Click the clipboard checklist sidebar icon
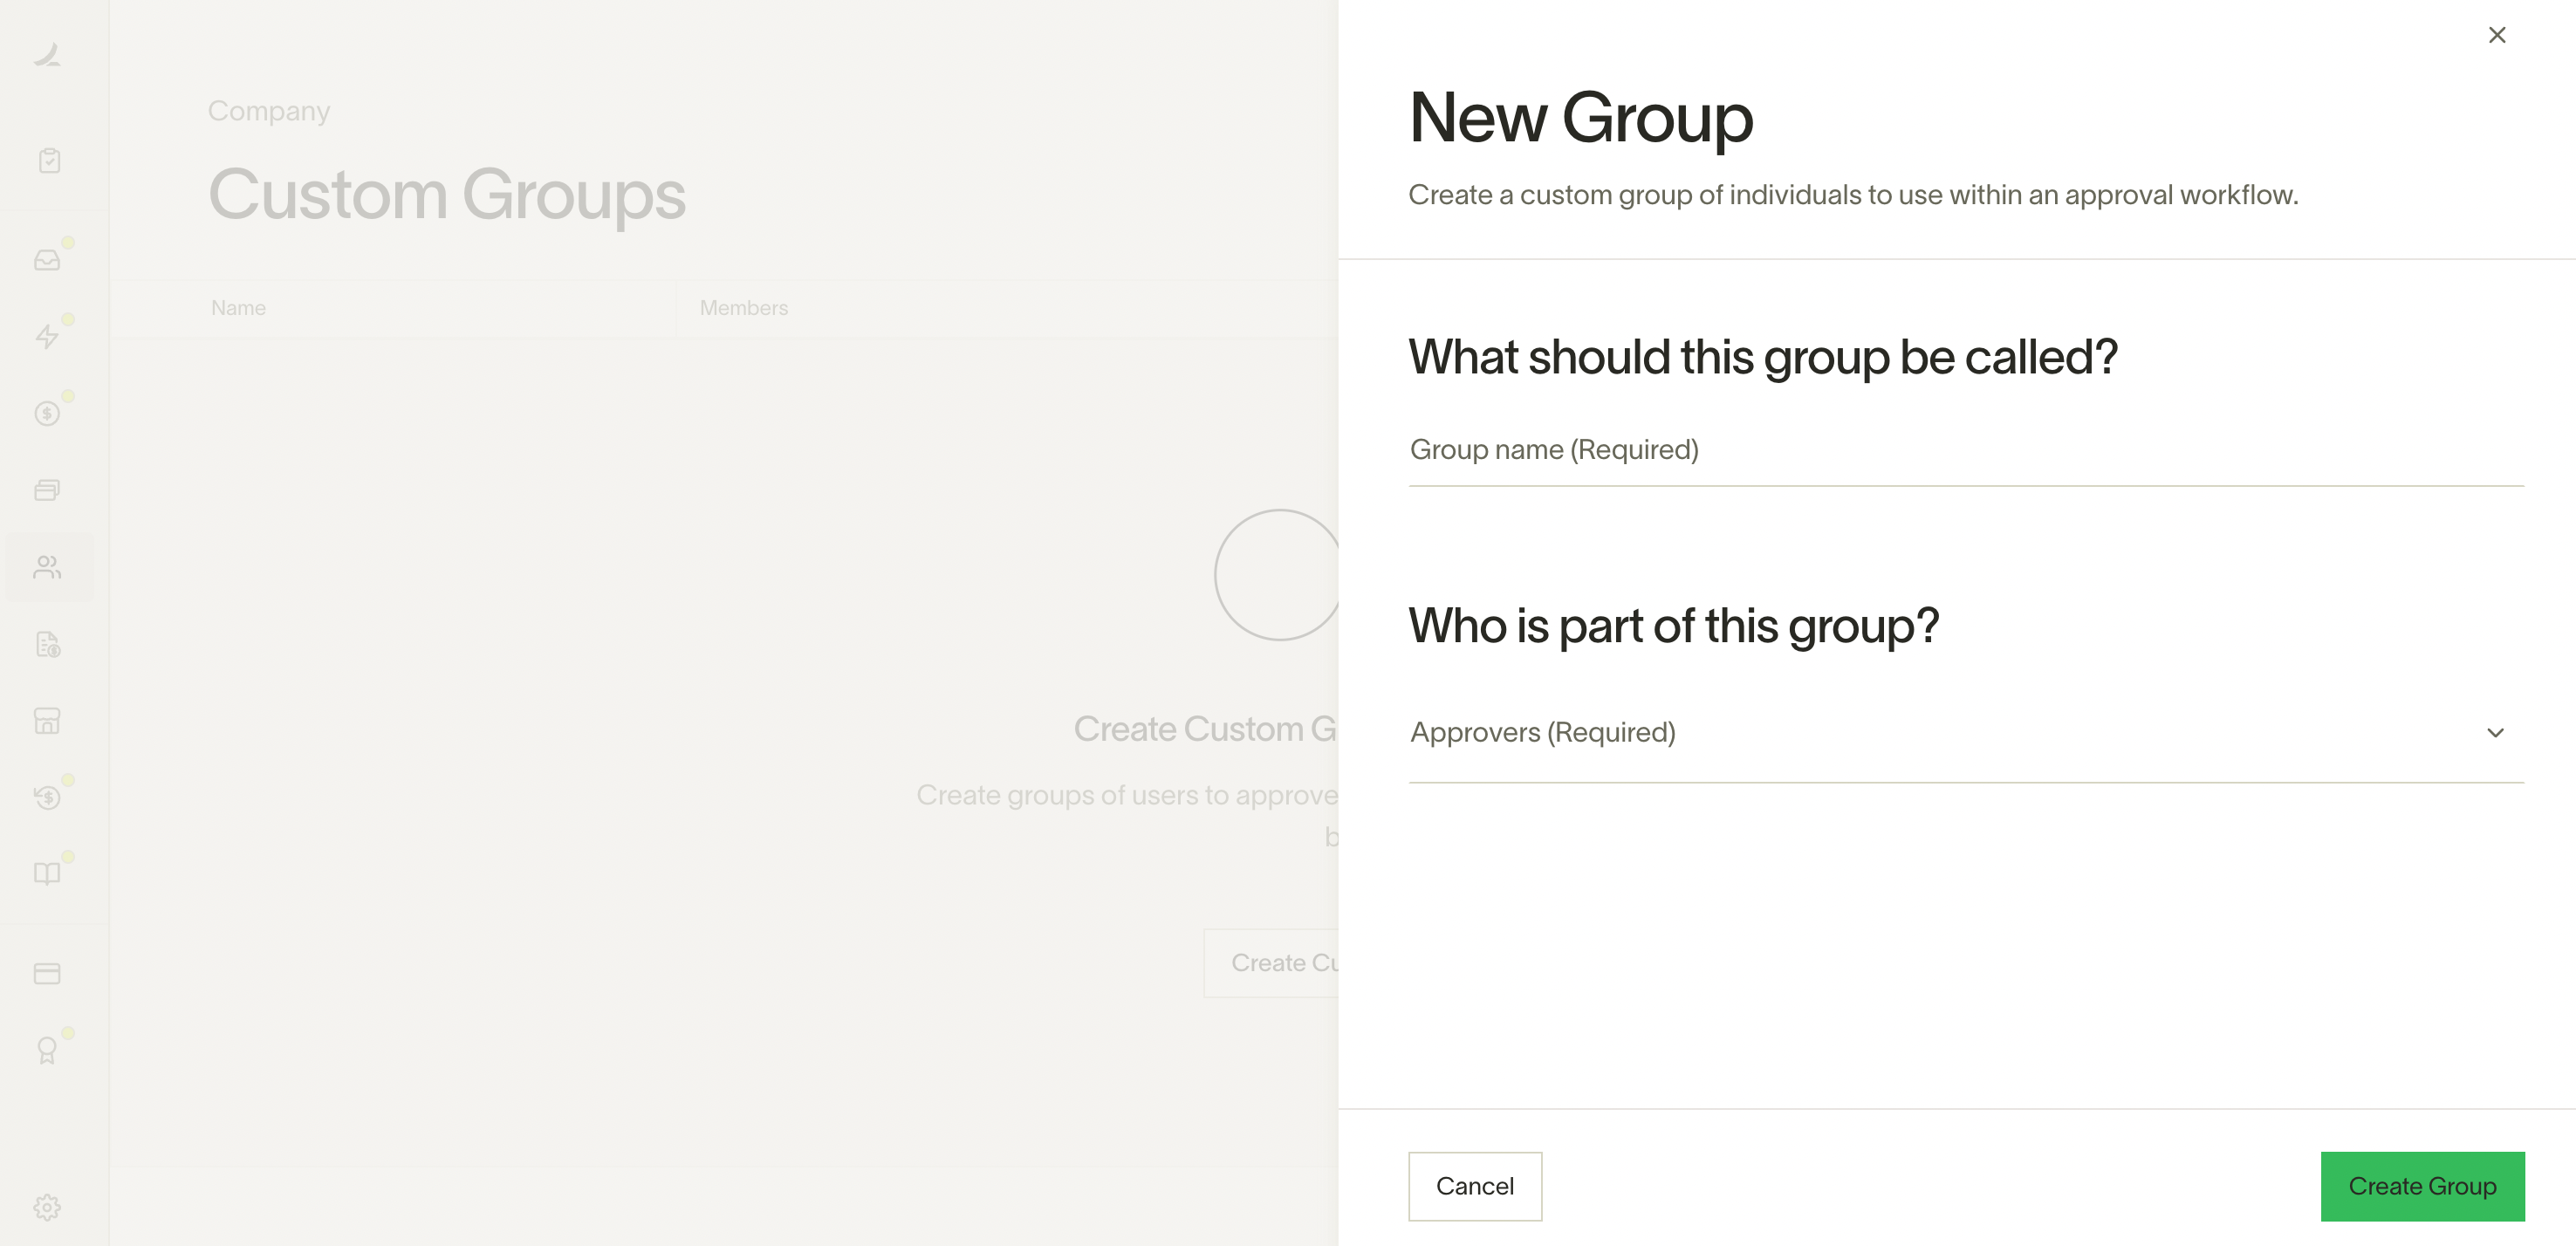Viewport: 2576px width, 1246px height. pyautogui.click(x=49, y=160)
